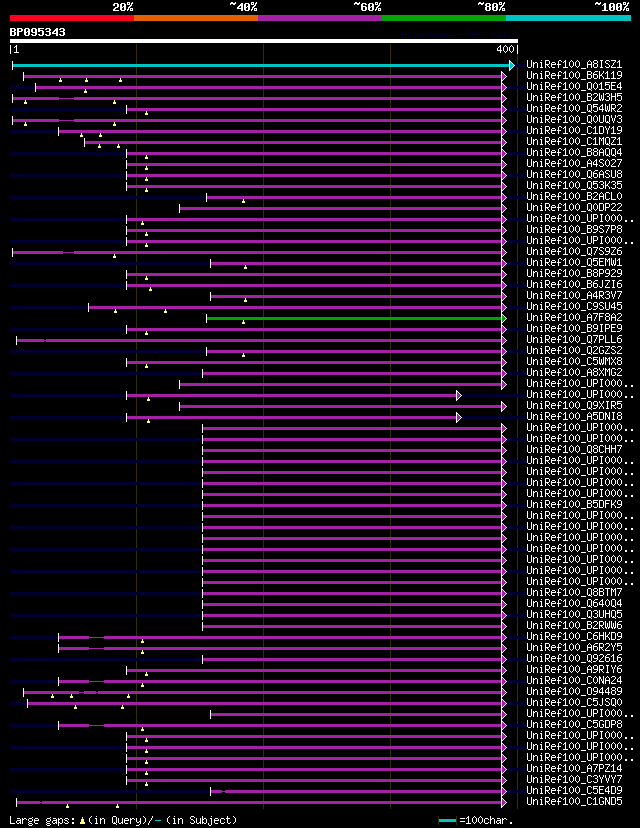This screenshot has width=640, height=828.
Task: Click hit name UniRef100_Q0DP22
Action: 574,208
